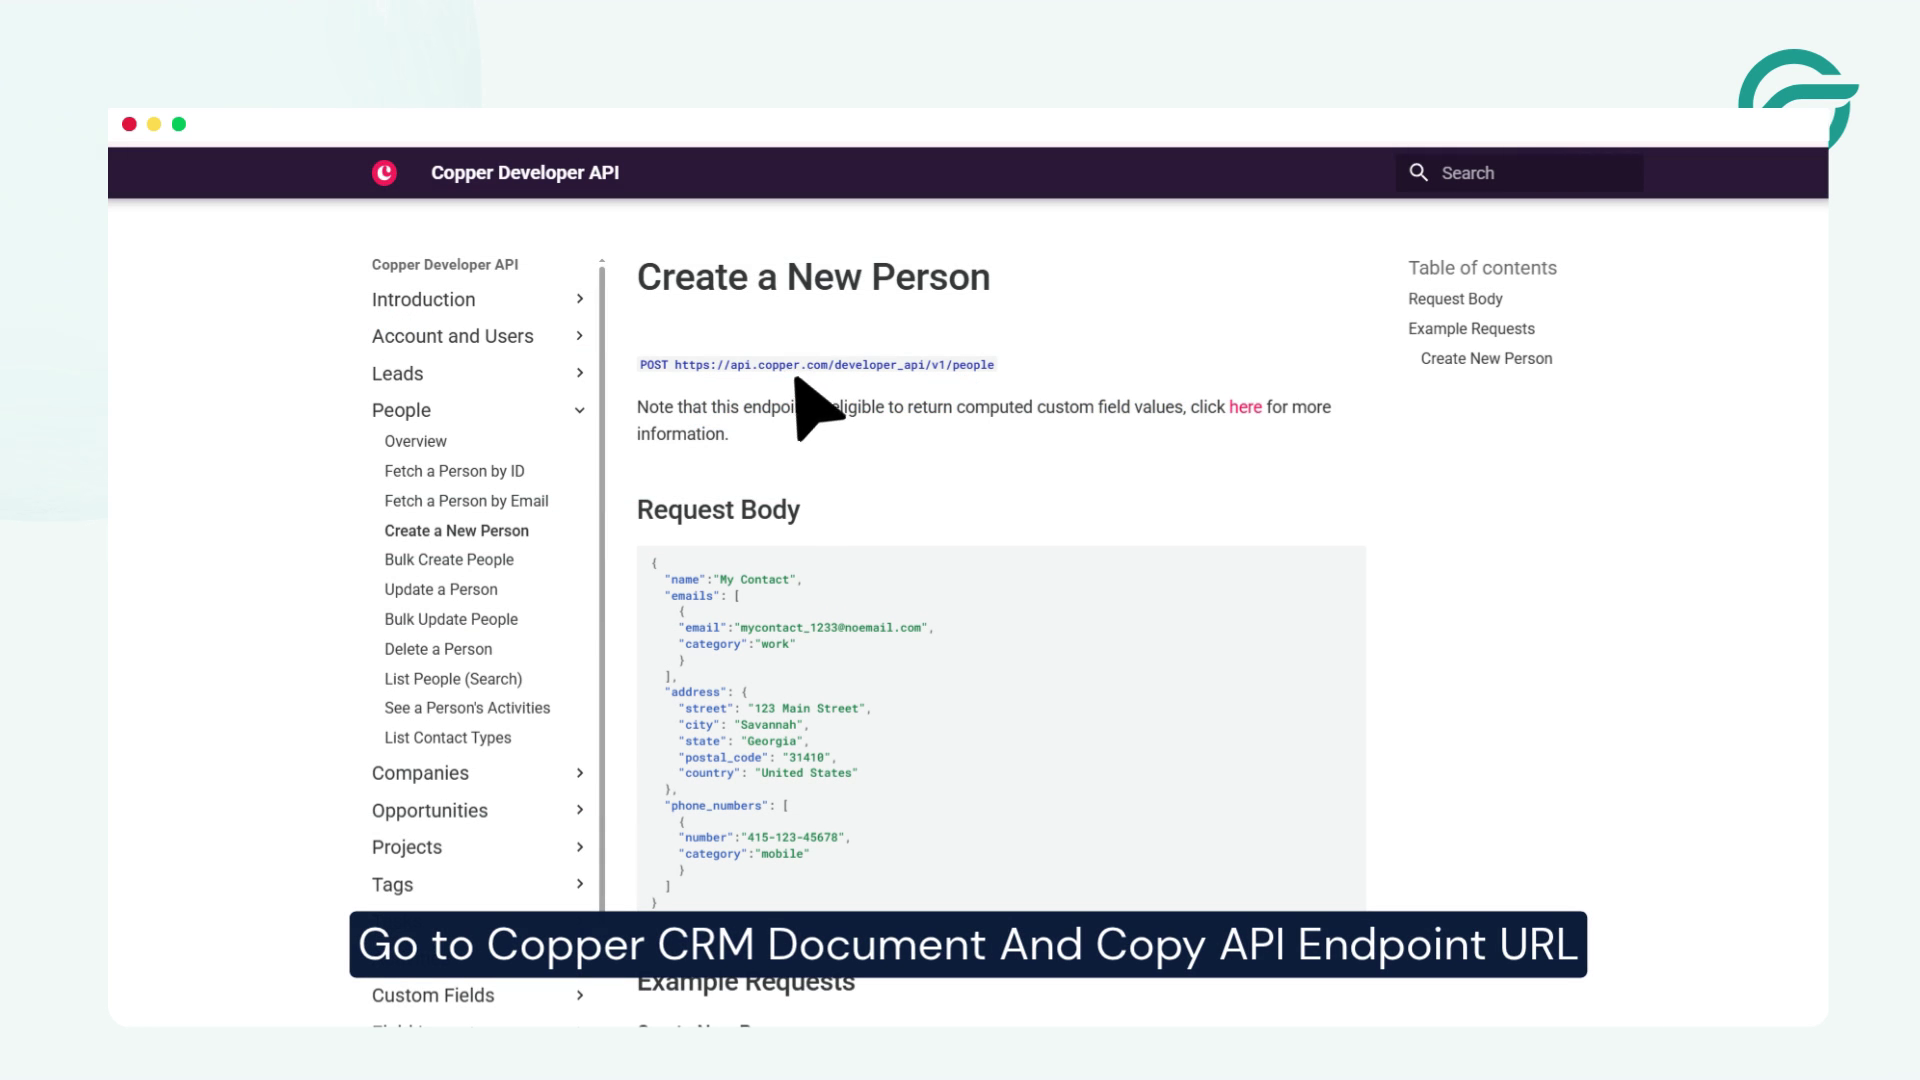This screenshot has width=1920, height=1080.
Task: Jump to Request Body in contents
Action: point(1455,299)
